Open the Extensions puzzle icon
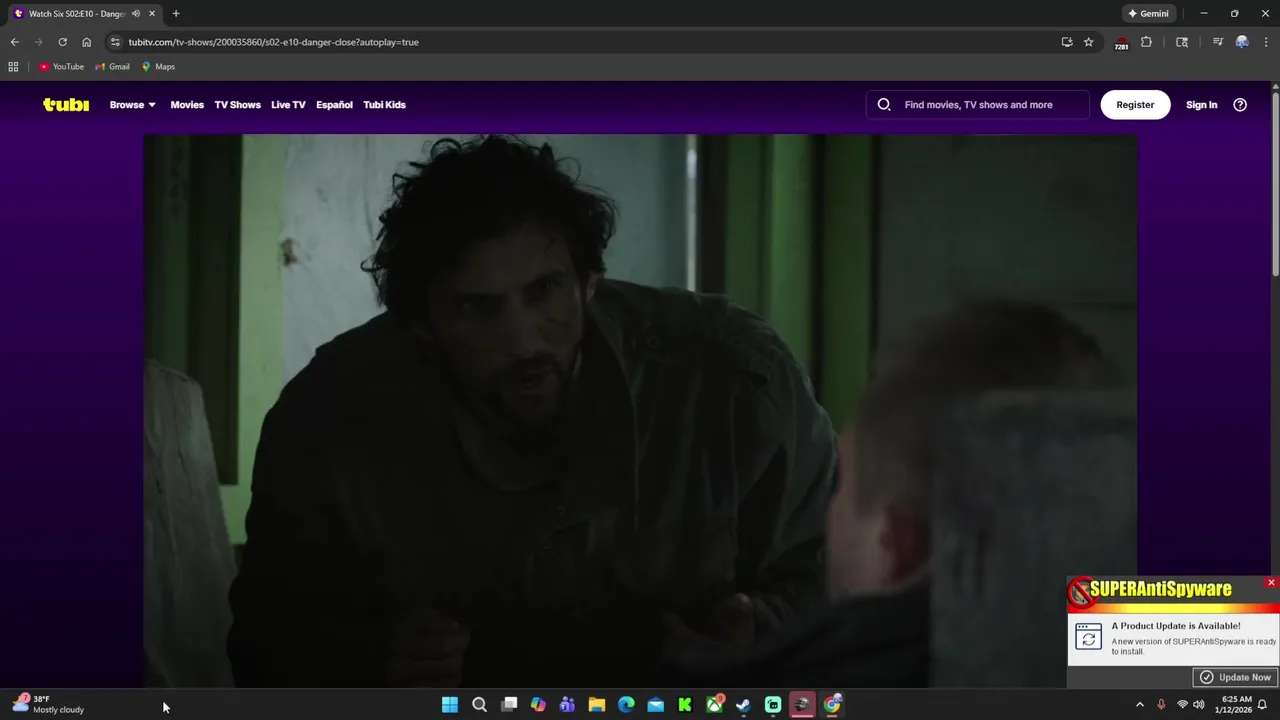The width and height of the screenshot is (1280, 720). tap(1146, 42)
